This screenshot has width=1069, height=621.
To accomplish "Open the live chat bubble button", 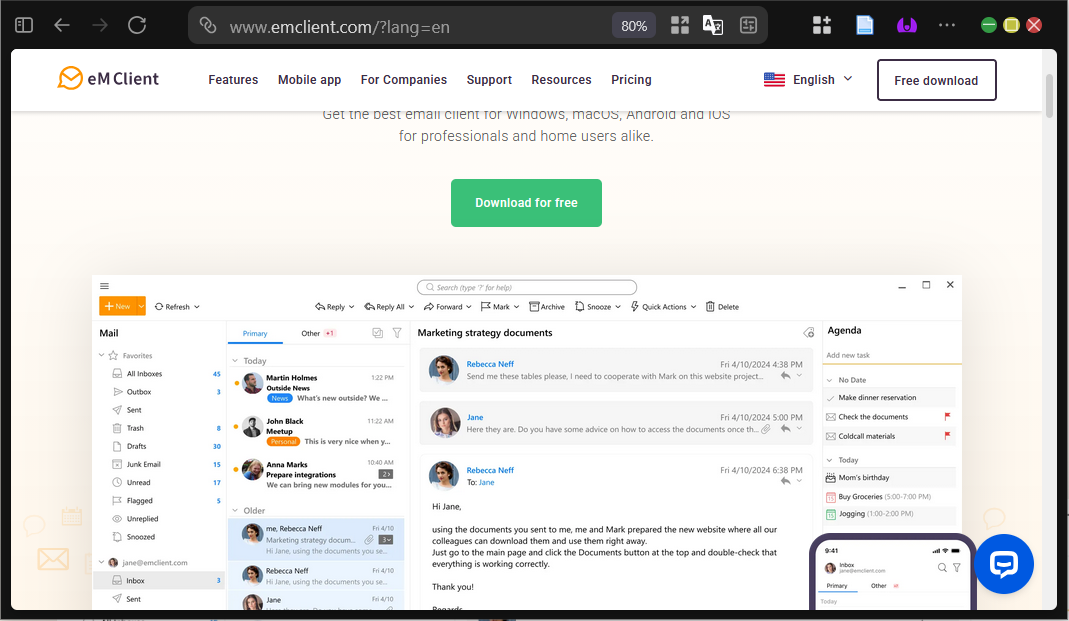I will pyautogui.click(x=1004, y=564).
